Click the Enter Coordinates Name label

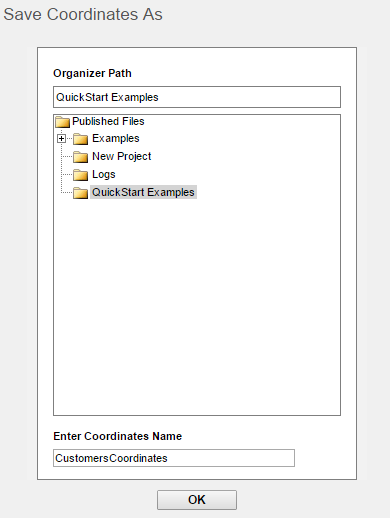click(x=118, y=436)
